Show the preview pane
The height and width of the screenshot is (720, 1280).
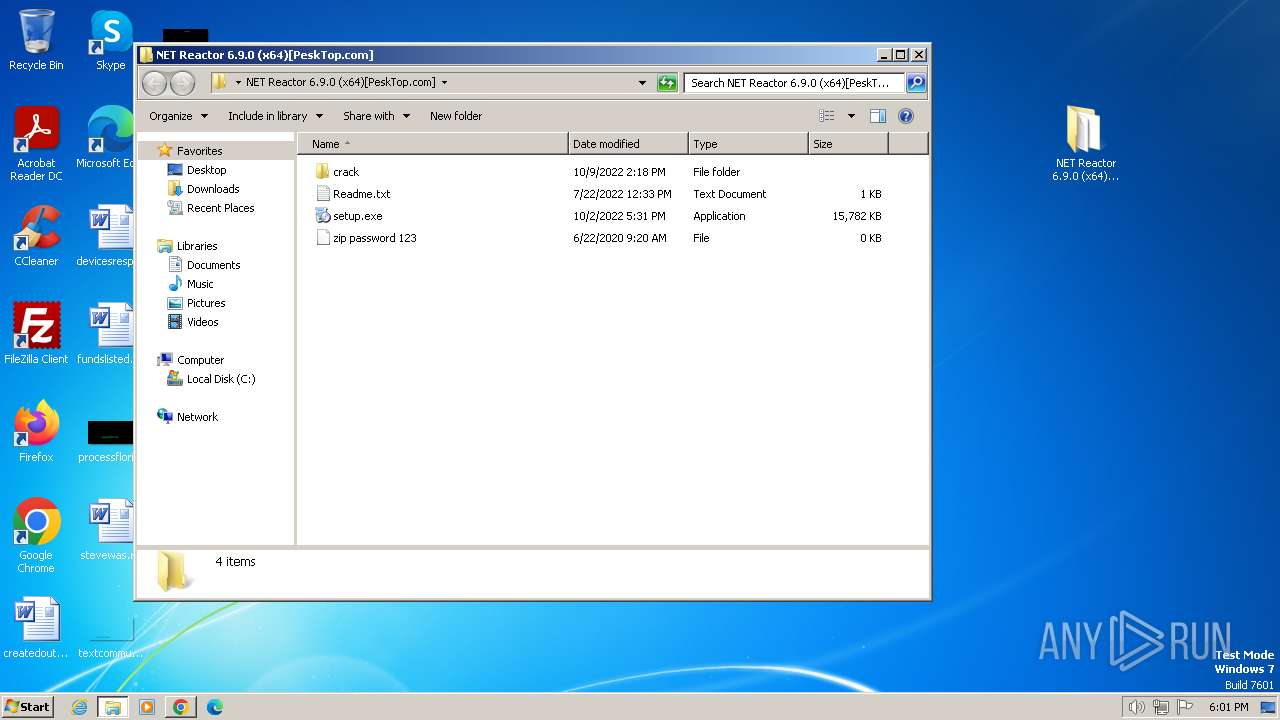point(877,116)
